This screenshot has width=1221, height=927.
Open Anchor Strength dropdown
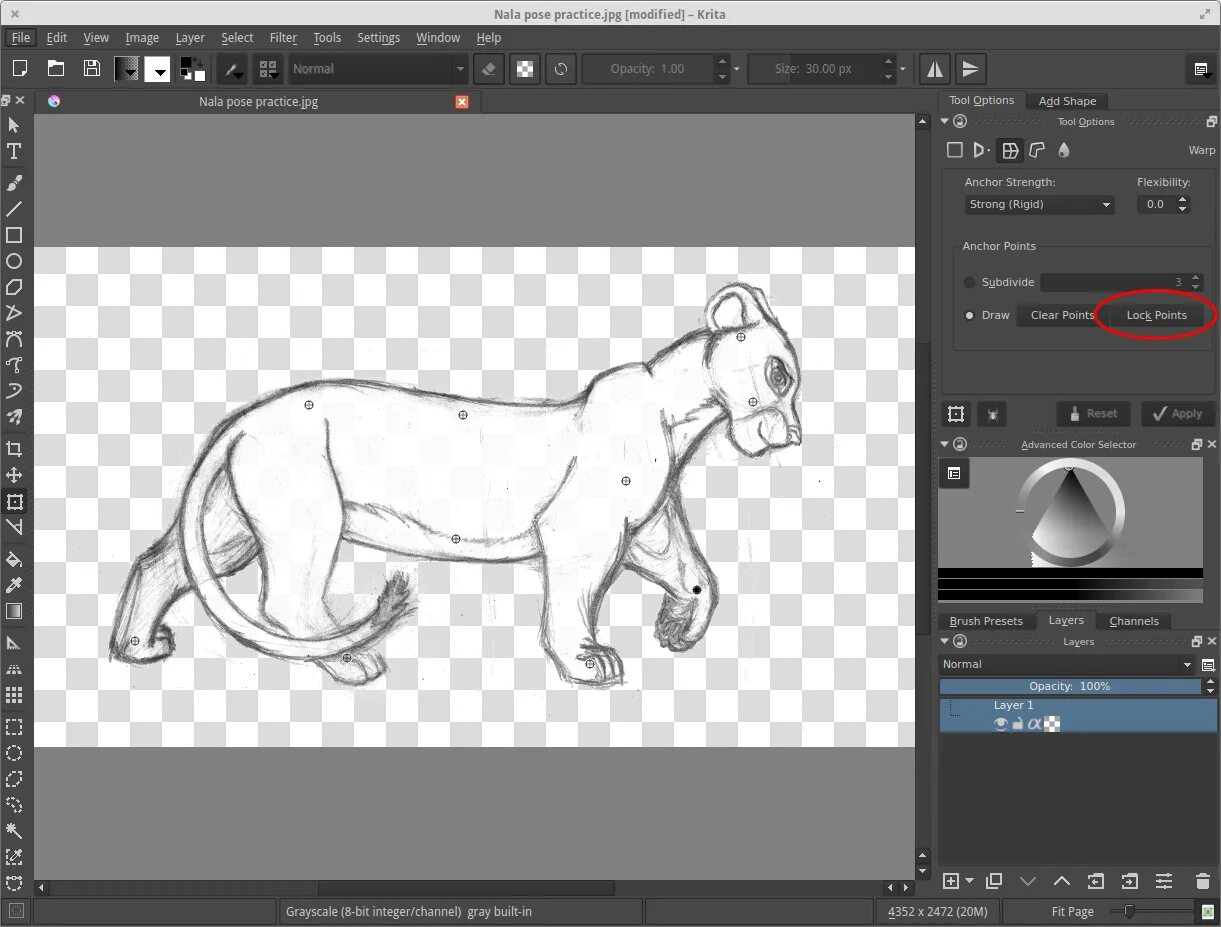click(1039, 204)
